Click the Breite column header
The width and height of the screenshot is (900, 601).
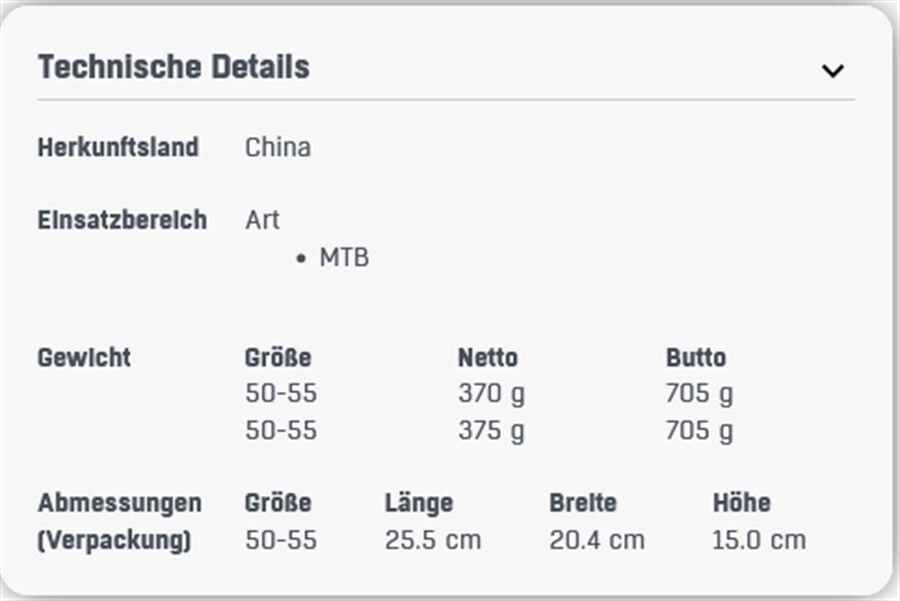point(583,503)
